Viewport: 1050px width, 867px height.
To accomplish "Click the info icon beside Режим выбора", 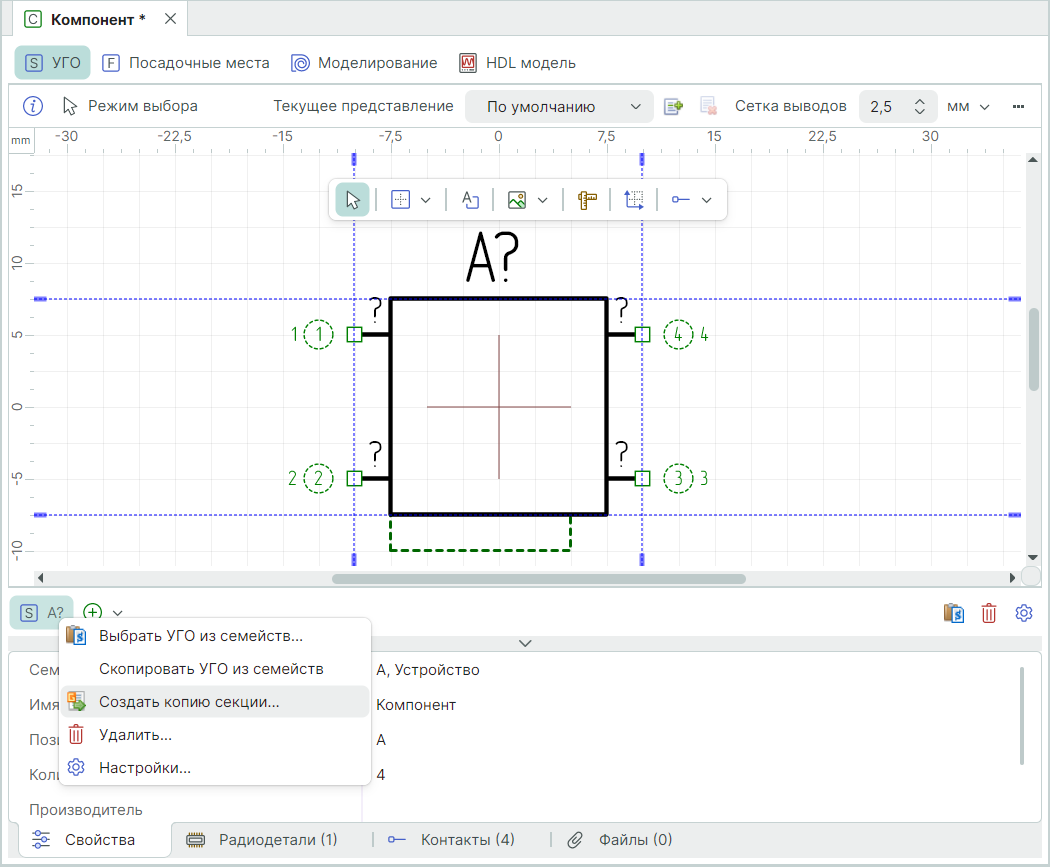I will click(x=33, y=106).
